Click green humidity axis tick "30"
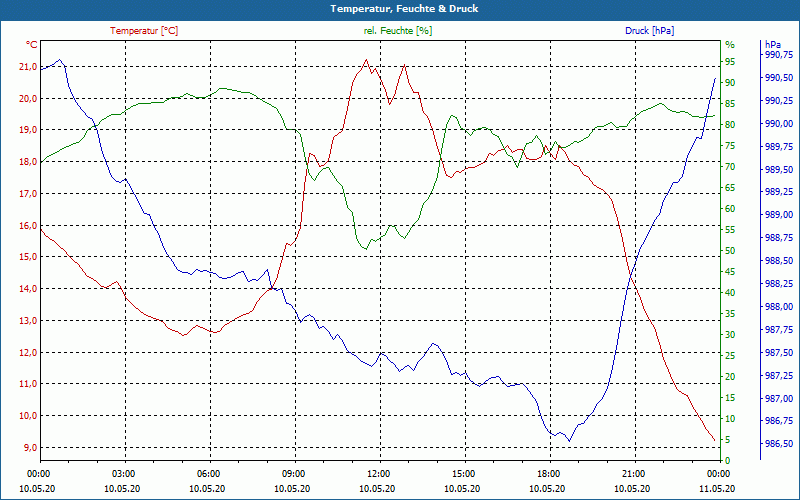 tap(730, 335)
